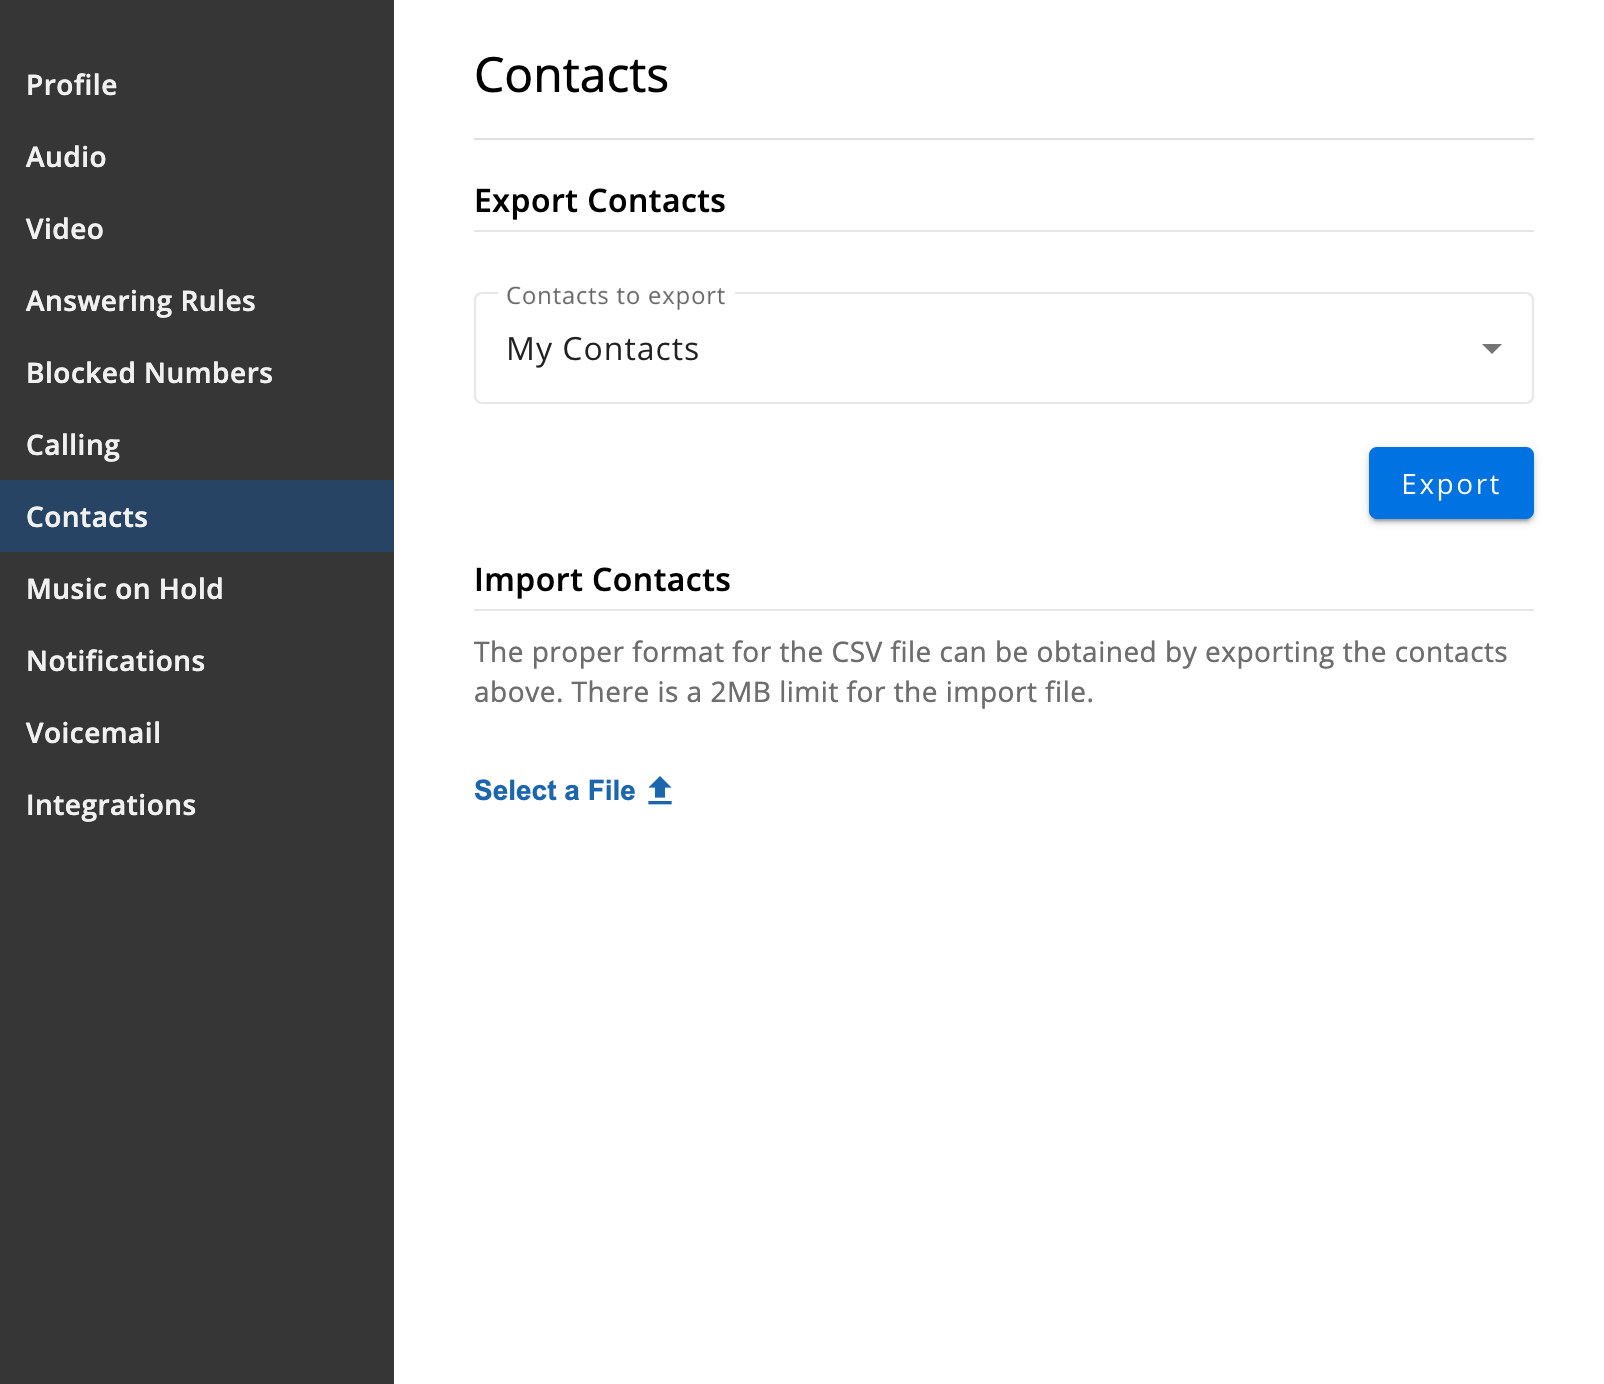
Task: Click the upload arrow icon
Action: pos(660,790)
